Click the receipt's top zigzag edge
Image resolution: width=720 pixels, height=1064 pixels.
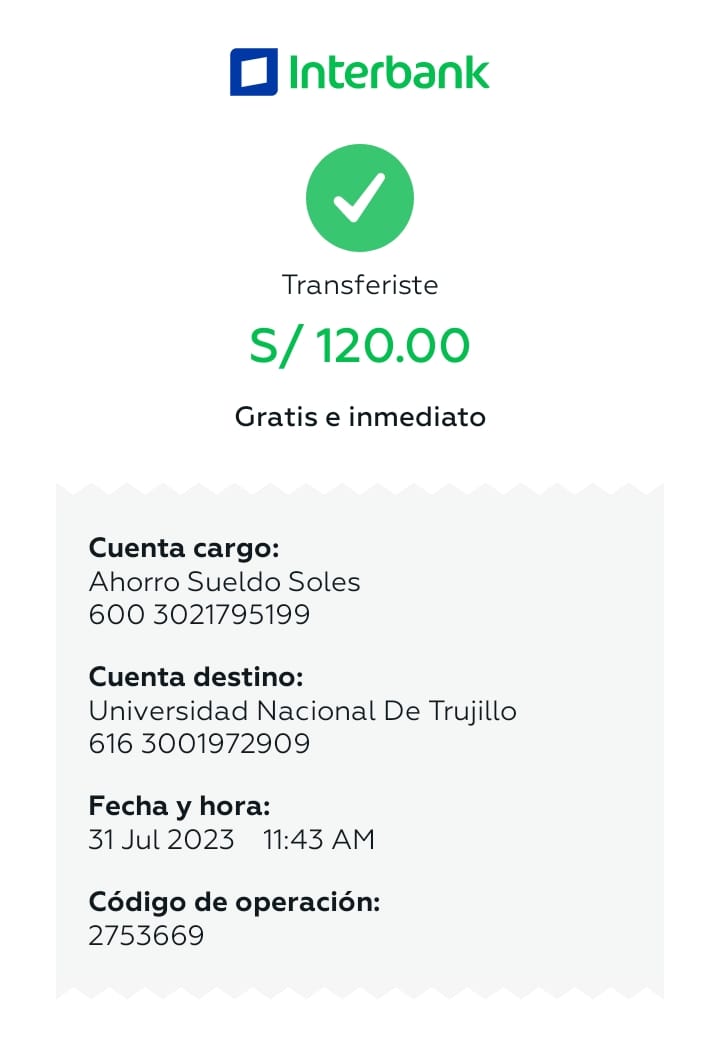(x=360, y=489)
